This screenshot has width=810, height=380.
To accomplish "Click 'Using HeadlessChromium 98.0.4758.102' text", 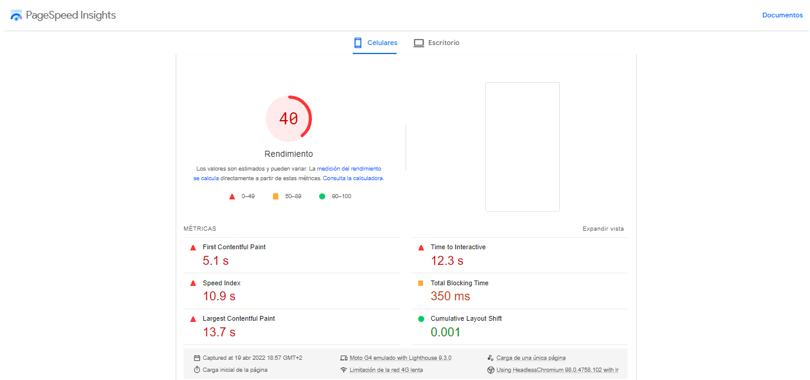I will point(558,370).
